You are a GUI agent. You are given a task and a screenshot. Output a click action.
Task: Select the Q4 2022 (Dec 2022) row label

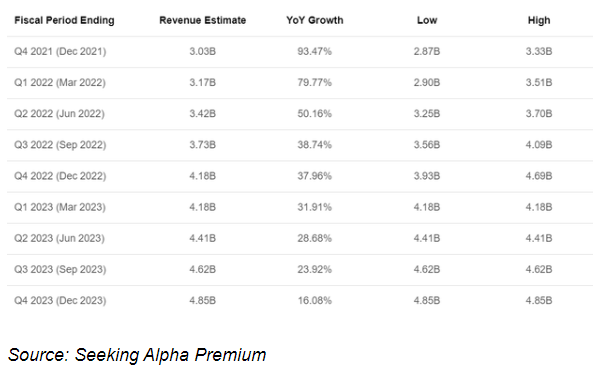(x=60, y=176)
